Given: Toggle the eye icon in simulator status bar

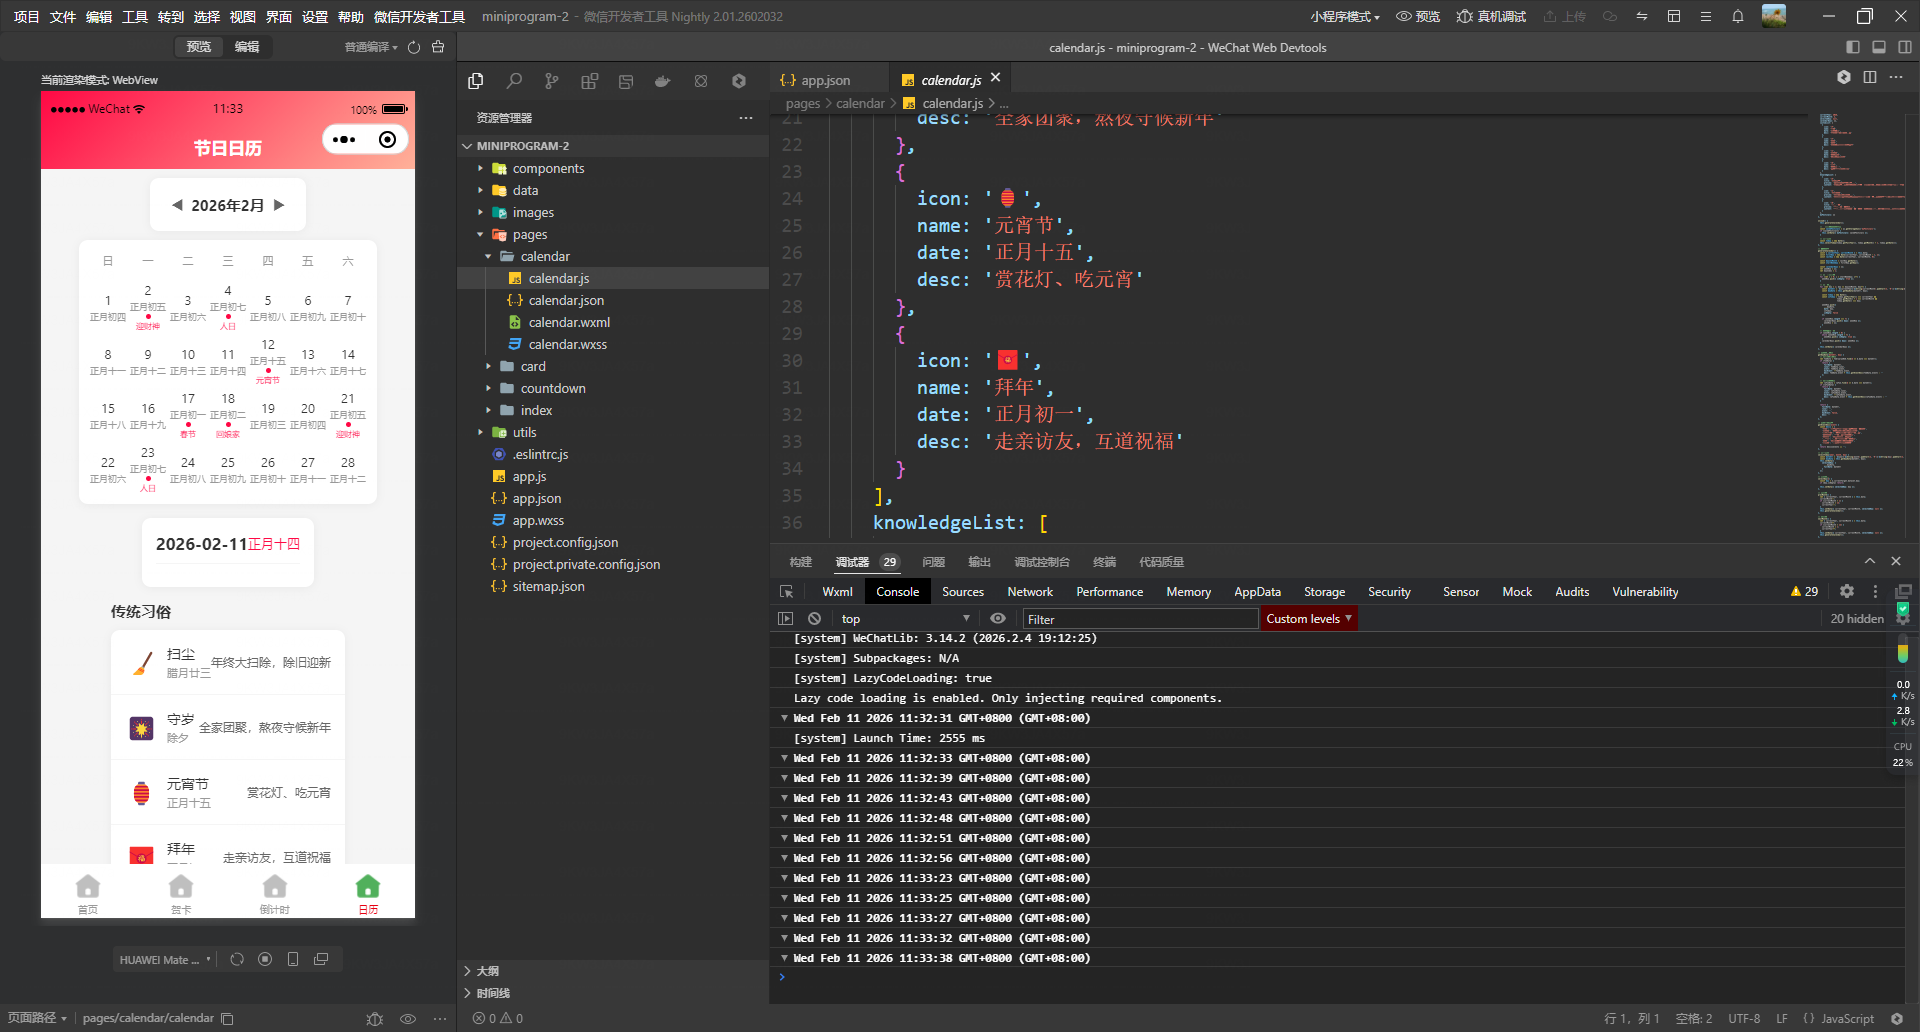Looking at the screenshot, I should tap(408, 1018).
